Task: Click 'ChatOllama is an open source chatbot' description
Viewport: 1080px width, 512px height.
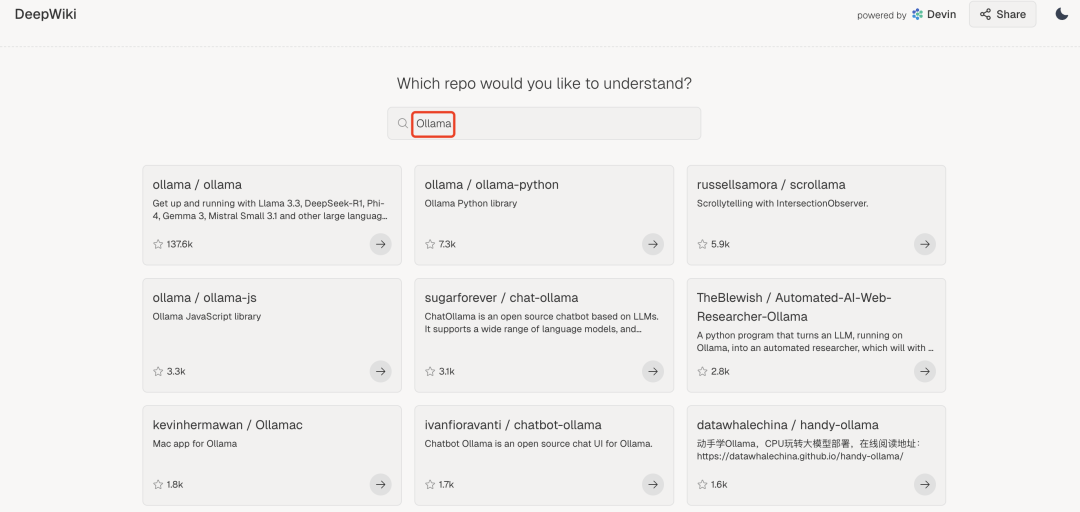Action: [x=542, y=322]
